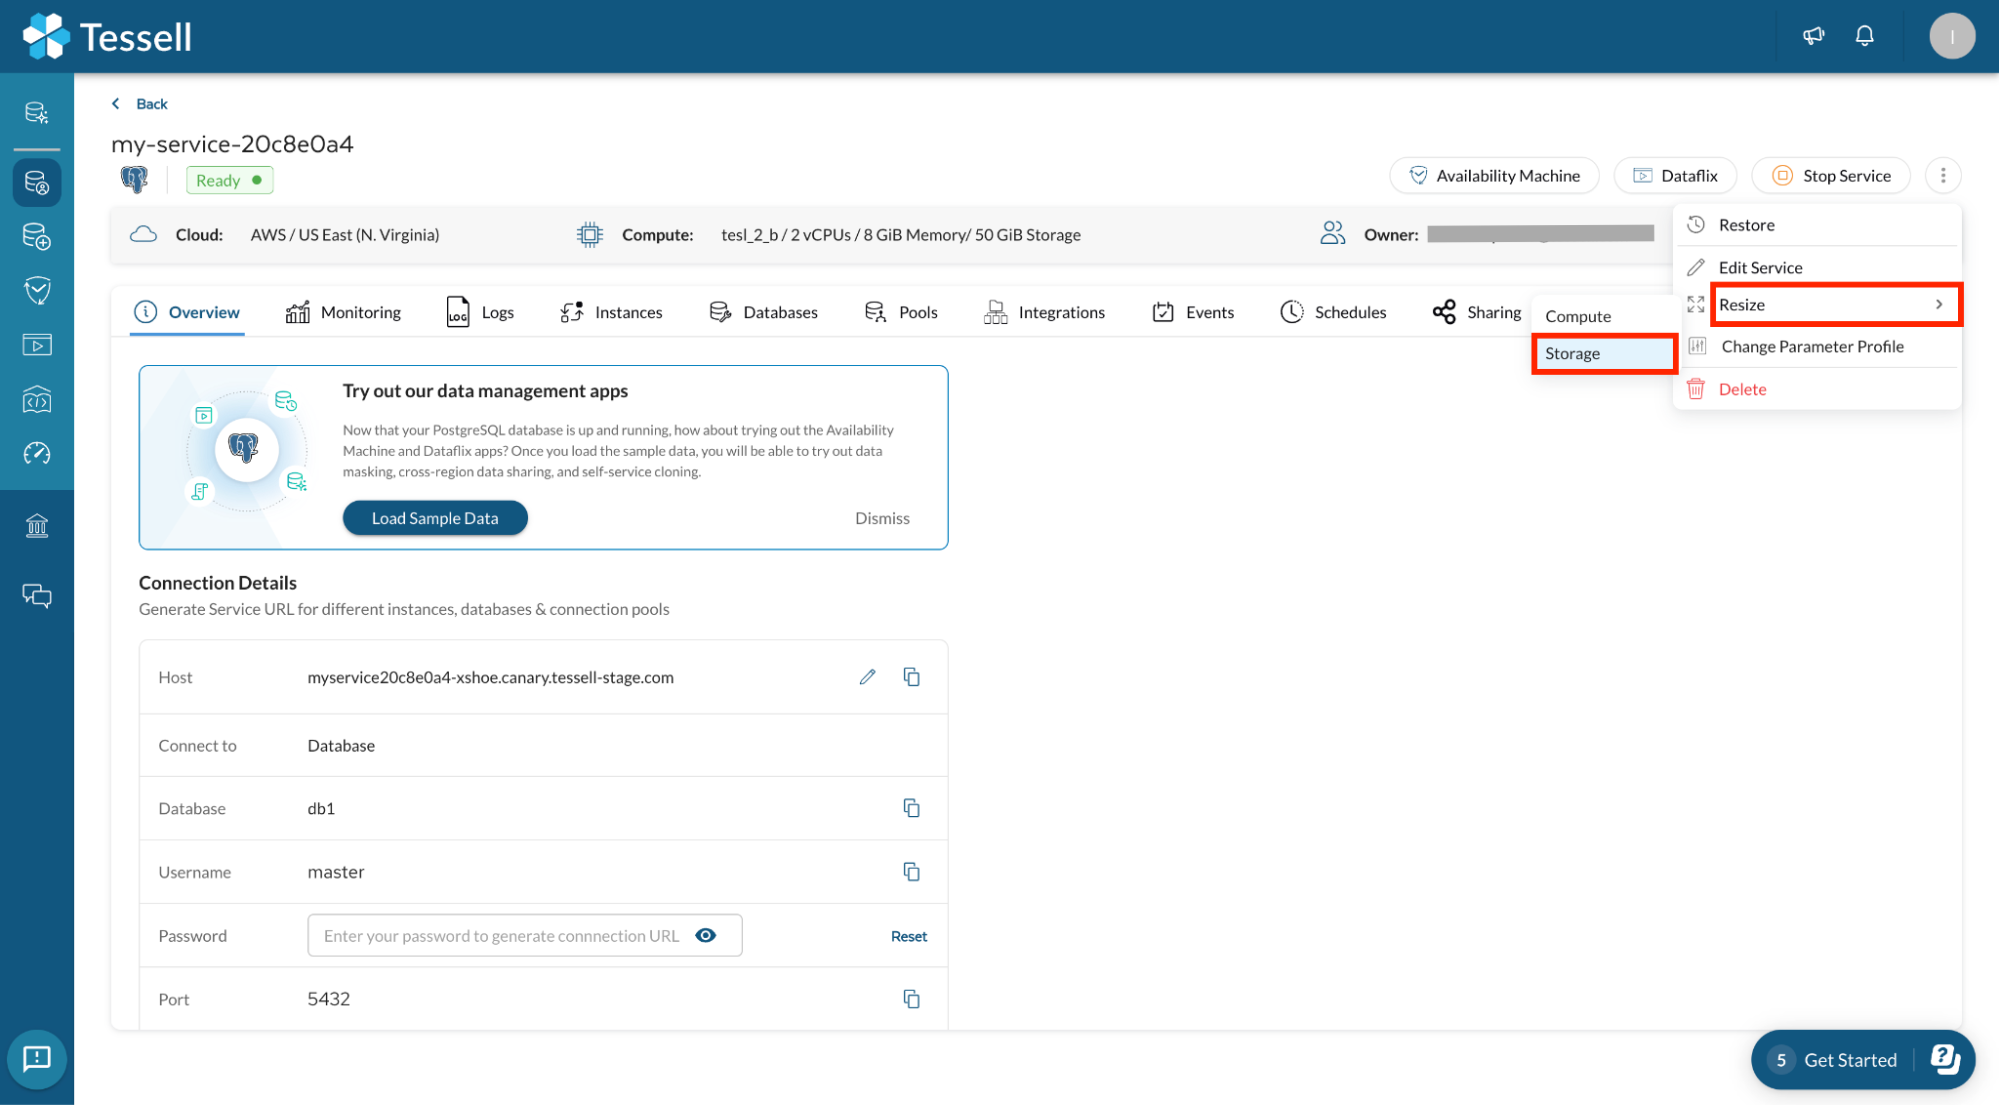Choose Change Parameter Profile

tap(1816, 347)
